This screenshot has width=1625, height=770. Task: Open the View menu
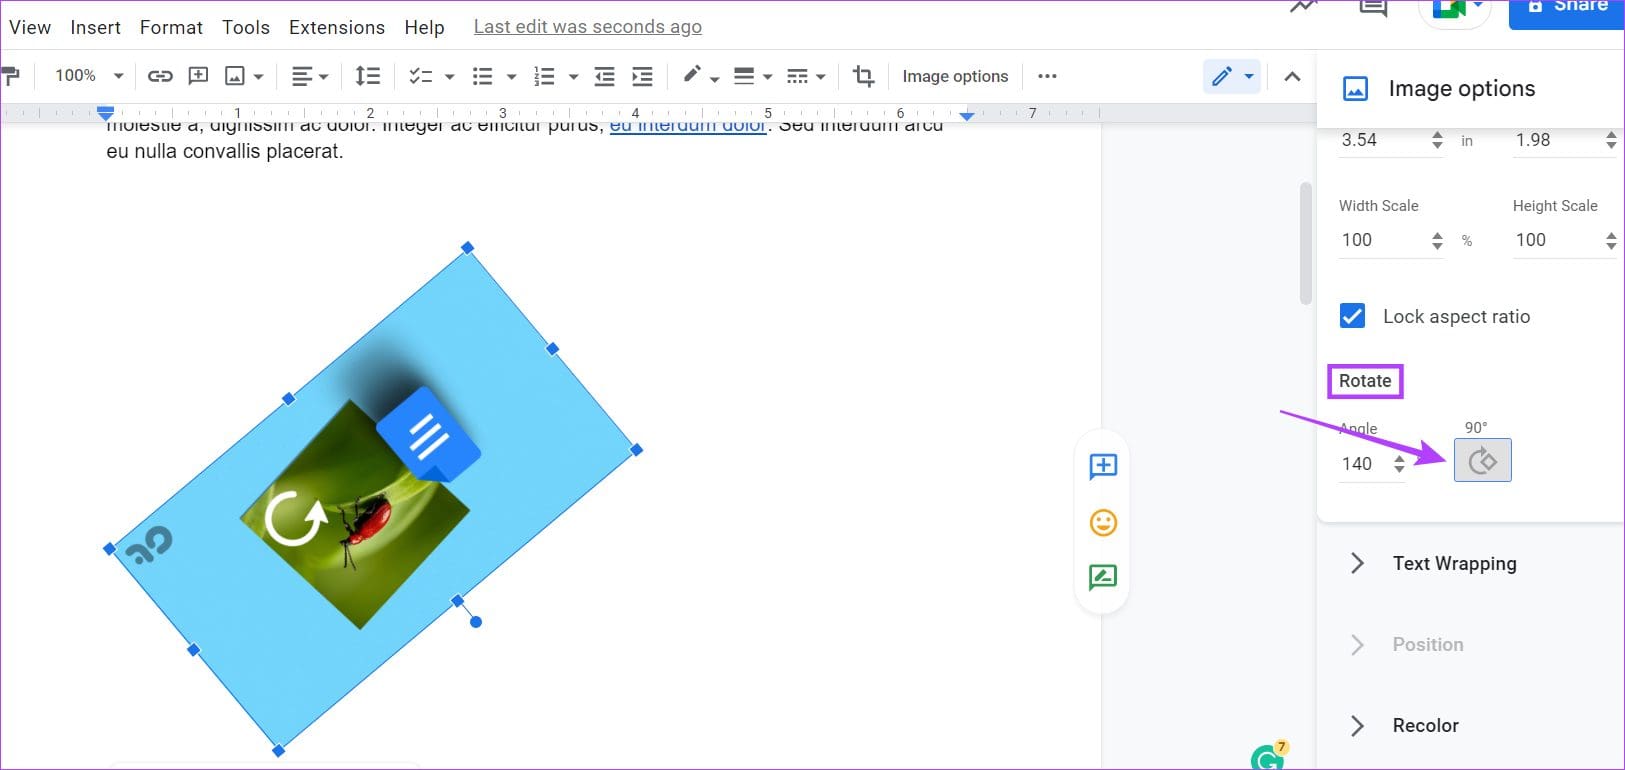30,27
